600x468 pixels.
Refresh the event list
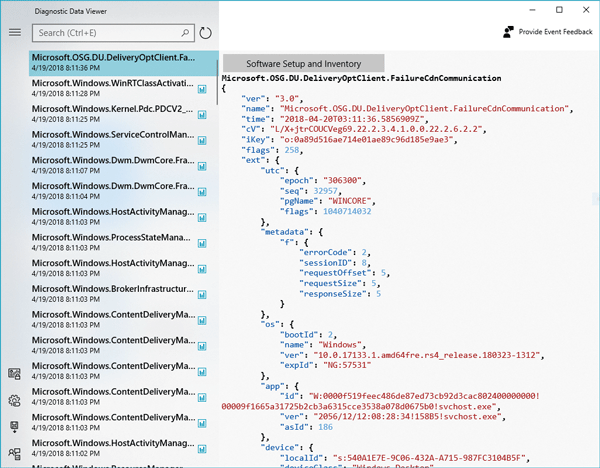[x=205, y=33]
